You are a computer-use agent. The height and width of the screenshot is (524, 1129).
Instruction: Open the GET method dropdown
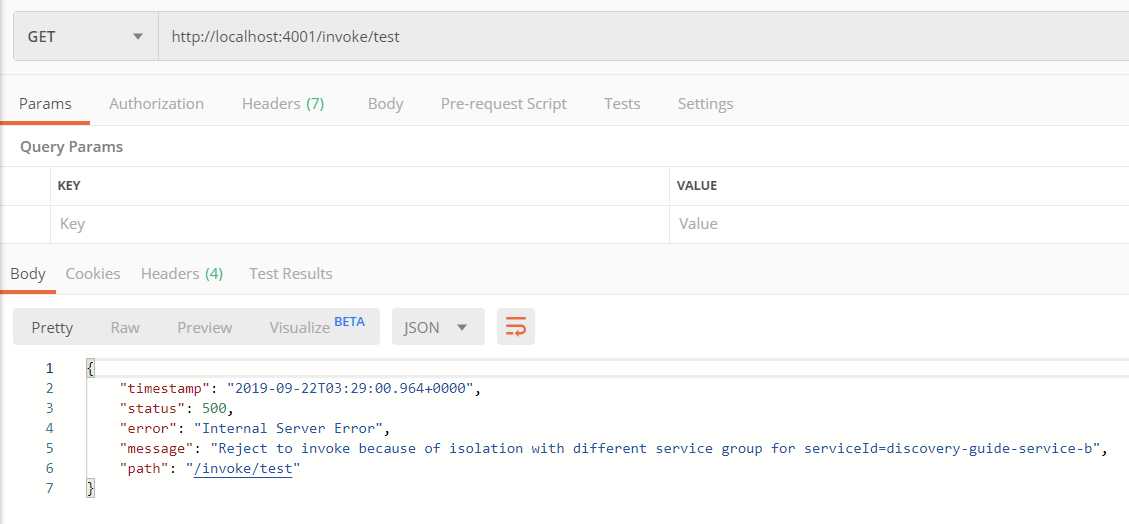[86, 36]
